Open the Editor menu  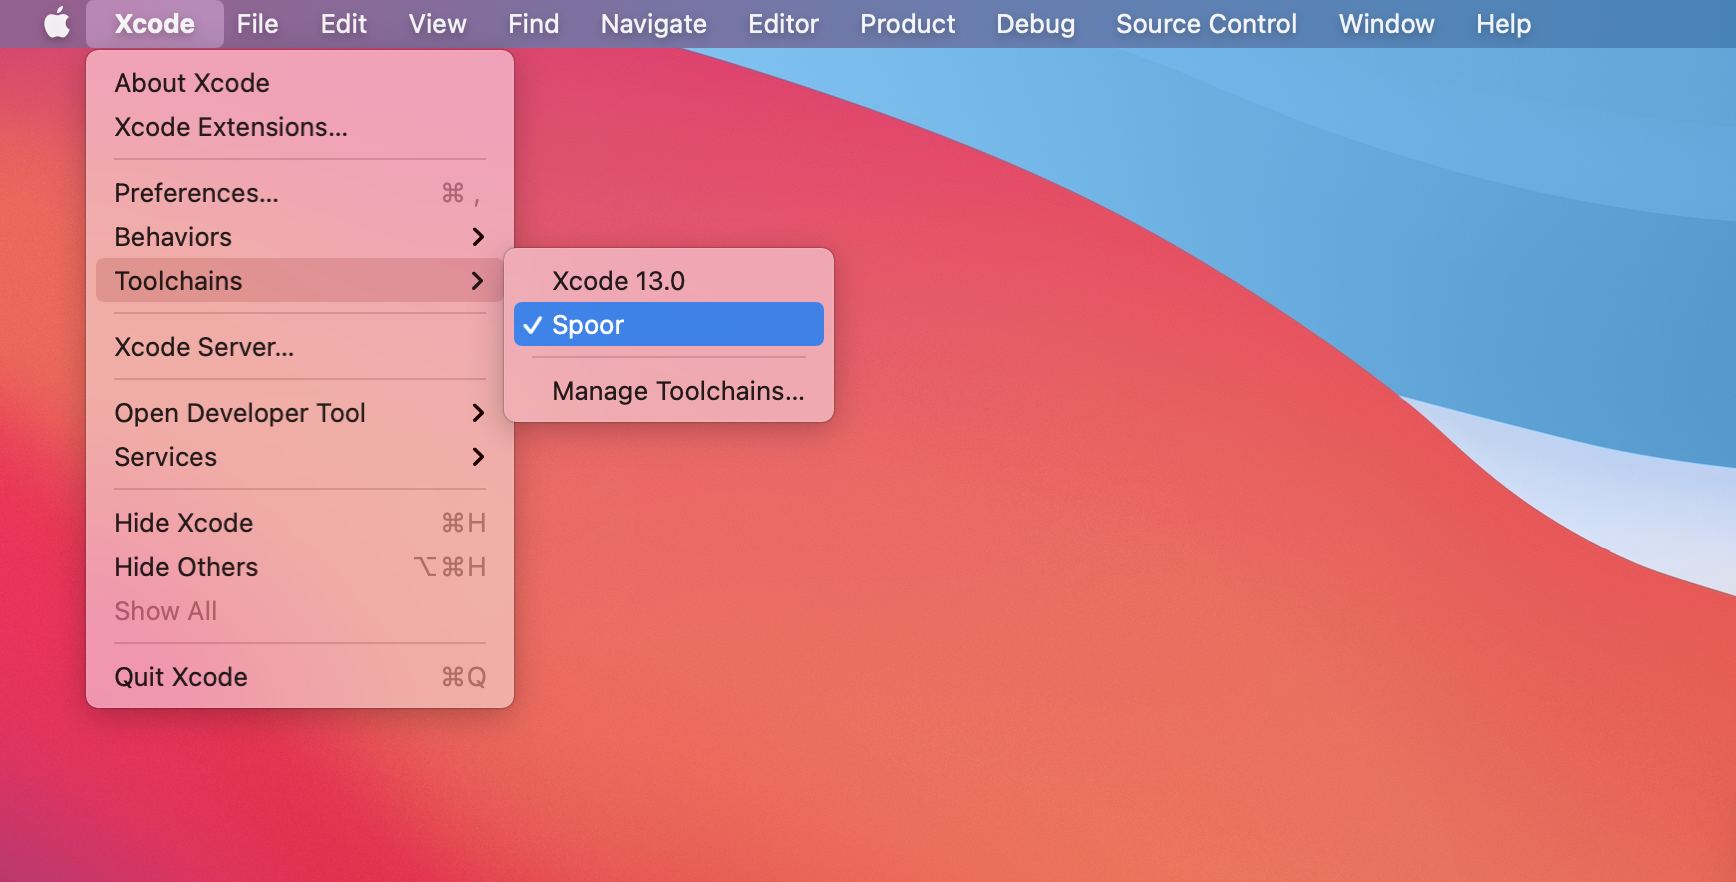pyautogui.click(x=783, y=23)
